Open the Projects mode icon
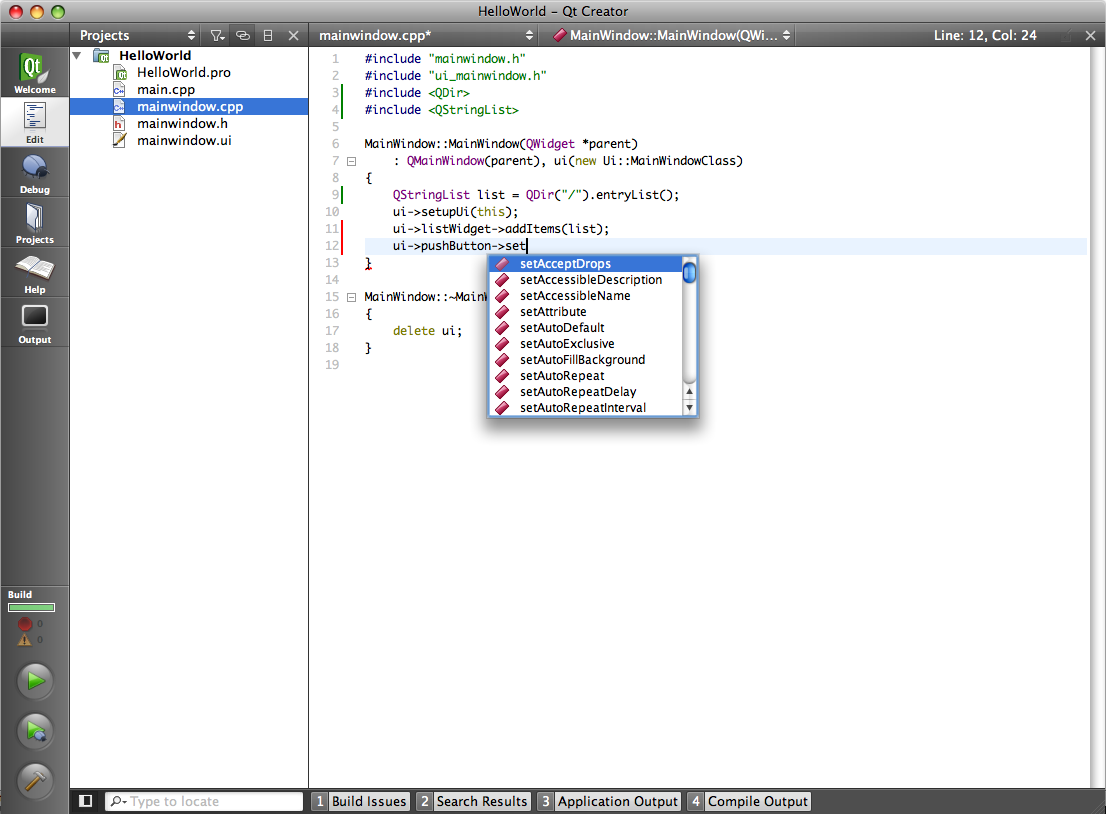This screenshot has height=814, width=1106. click(x=35, y=223)
